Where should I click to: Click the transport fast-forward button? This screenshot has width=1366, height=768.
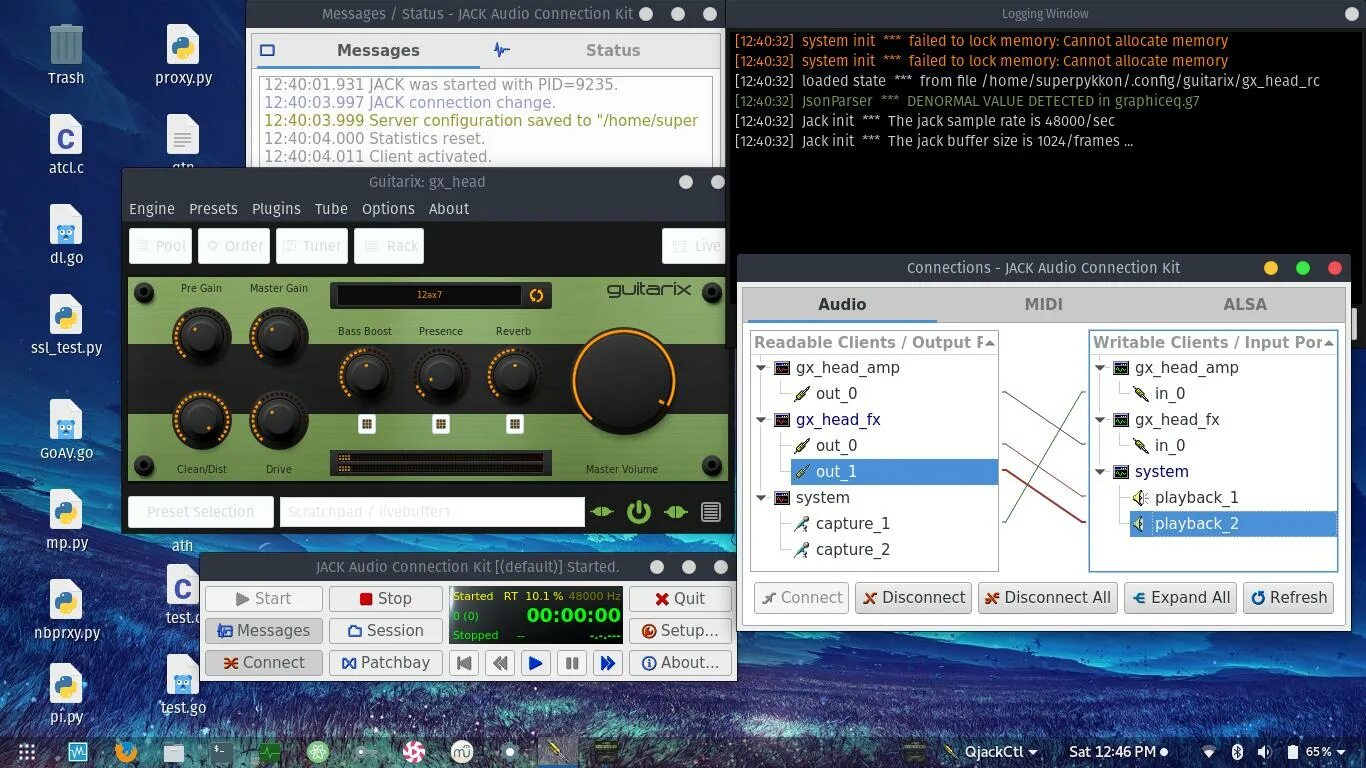tap(607, 663)
